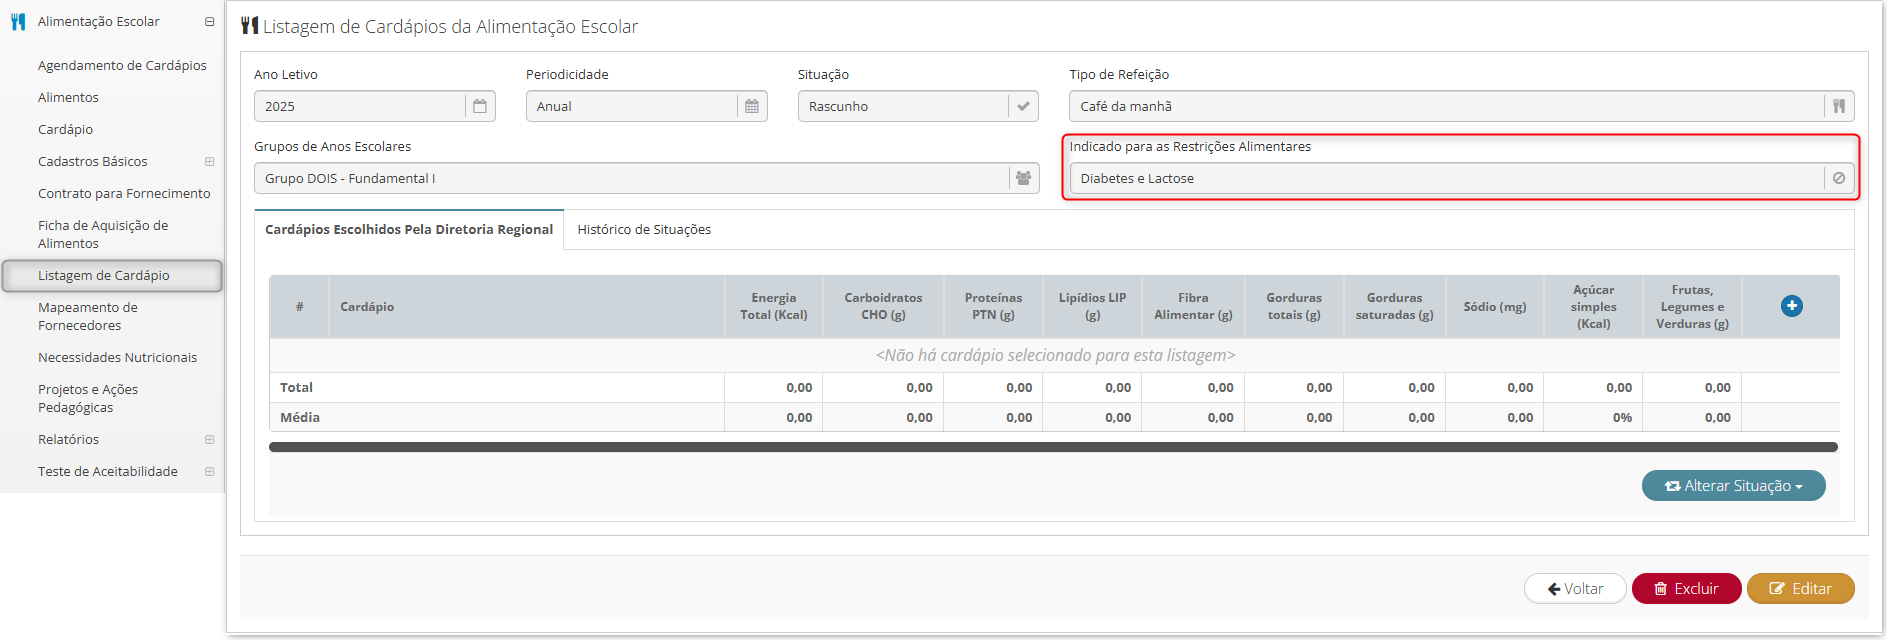The image size is (1887, 640).
Task: Click the 0% value in Média row
Action: click(x=1622, y=417)
